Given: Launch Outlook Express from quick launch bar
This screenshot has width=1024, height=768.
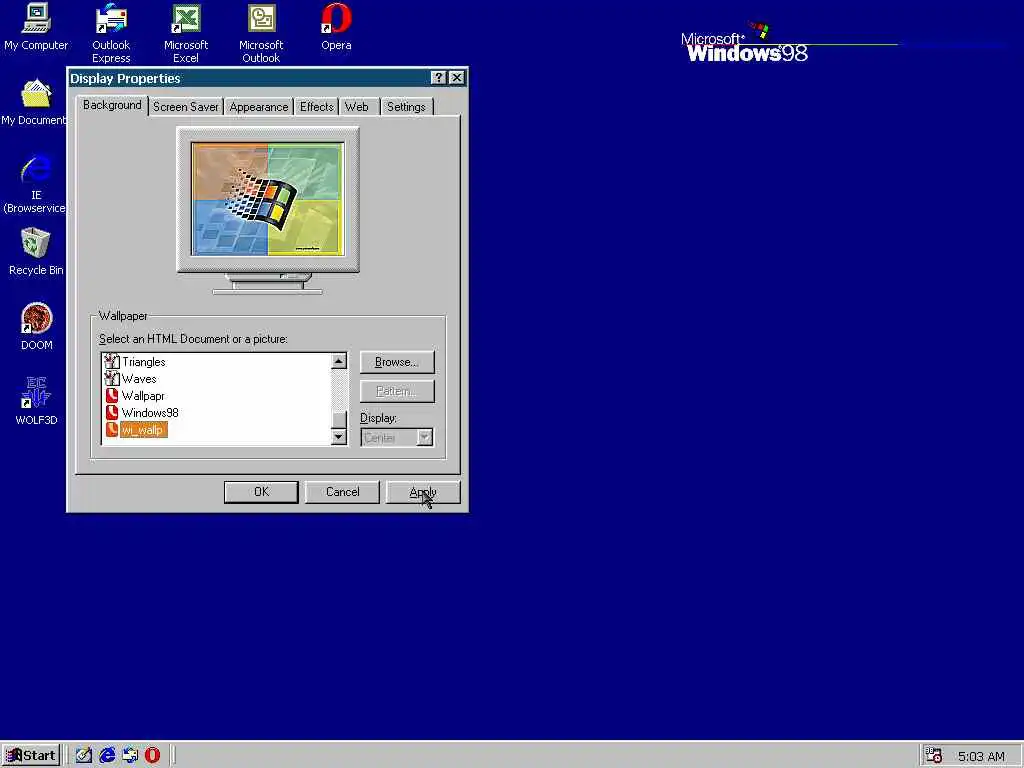Looking at the screenshot, I should pos(130,755).
